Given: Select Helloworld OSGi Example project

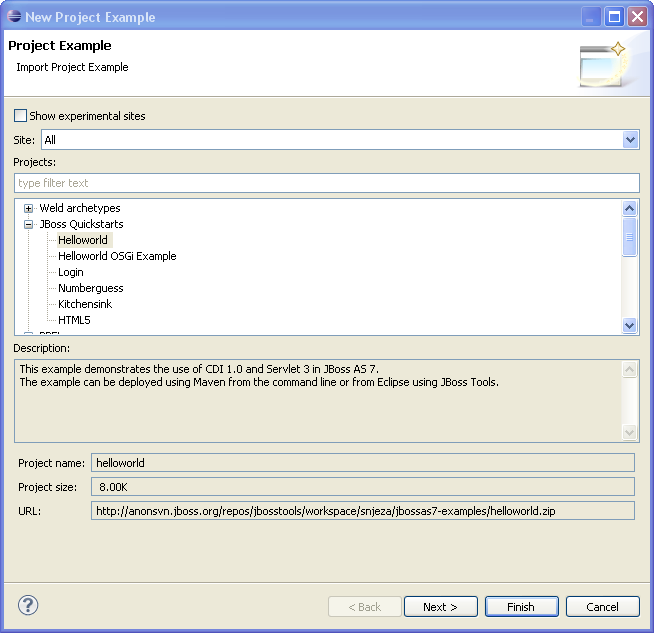Looking at the screenshot, I should [x=116, y=256].
